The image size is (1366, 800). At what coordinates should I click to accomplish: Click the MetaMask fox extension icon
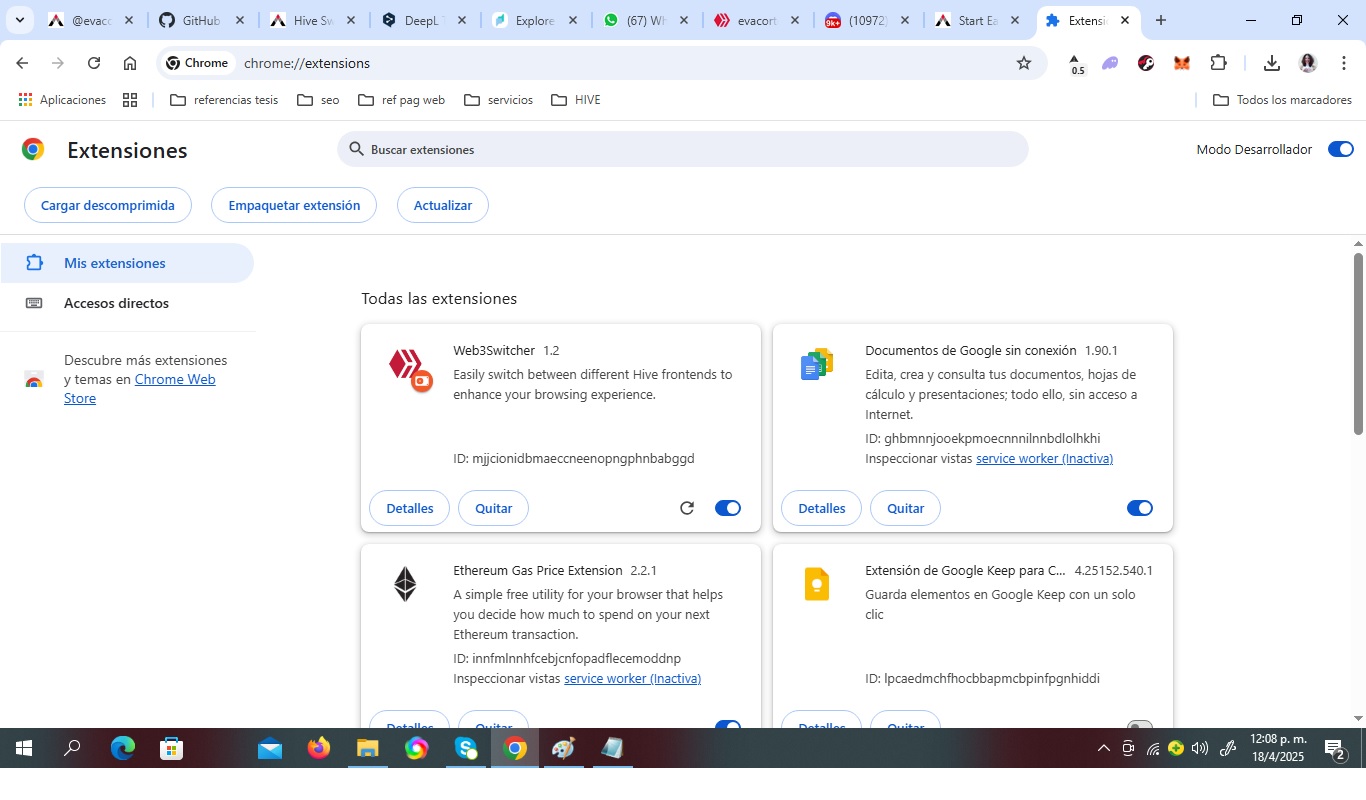tap(1182, 63)
